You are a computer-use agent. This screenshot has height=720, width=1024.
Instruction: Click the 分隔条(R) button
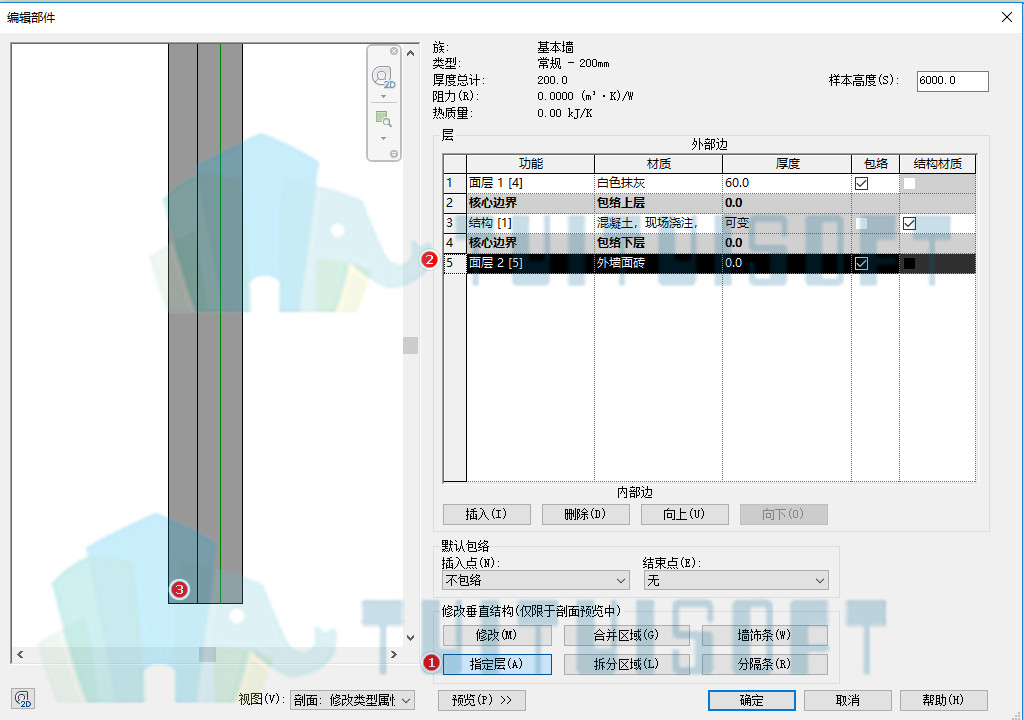point(765,664)
